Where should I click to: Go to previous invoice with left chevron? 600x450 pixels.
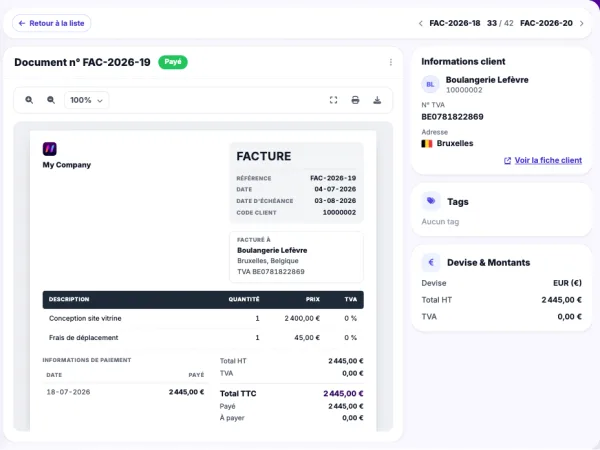(x=421, y=23)
